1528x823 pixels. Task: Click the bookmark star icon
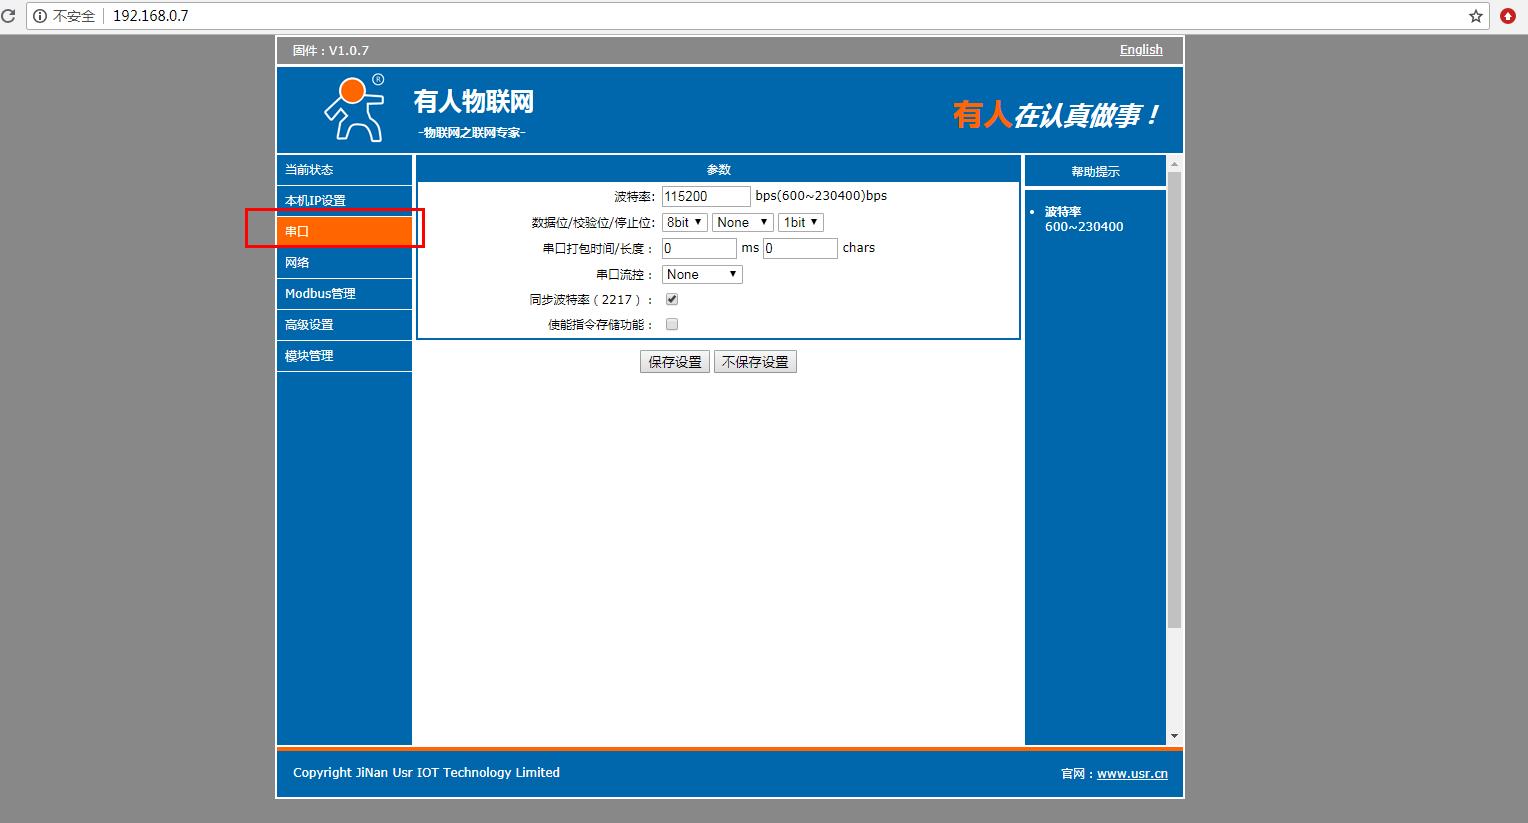pos(1475,16)
